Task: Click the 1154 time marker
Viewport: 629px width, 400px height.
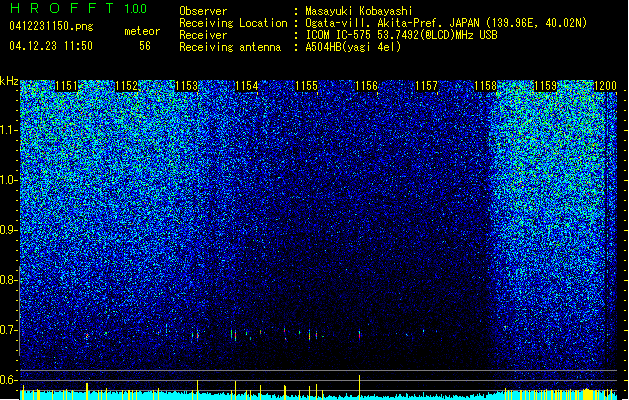Action: point(246,86)
